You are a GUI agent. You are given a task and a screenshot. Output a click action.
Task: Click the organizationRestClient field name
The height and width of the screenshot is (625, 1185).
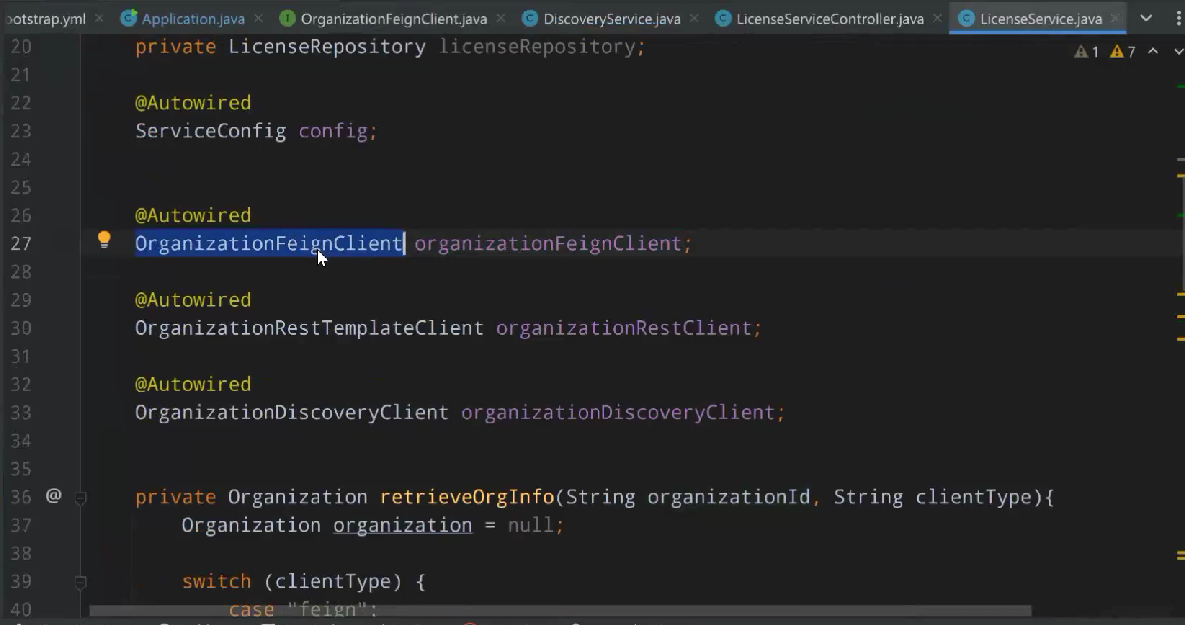click(623, 328)
